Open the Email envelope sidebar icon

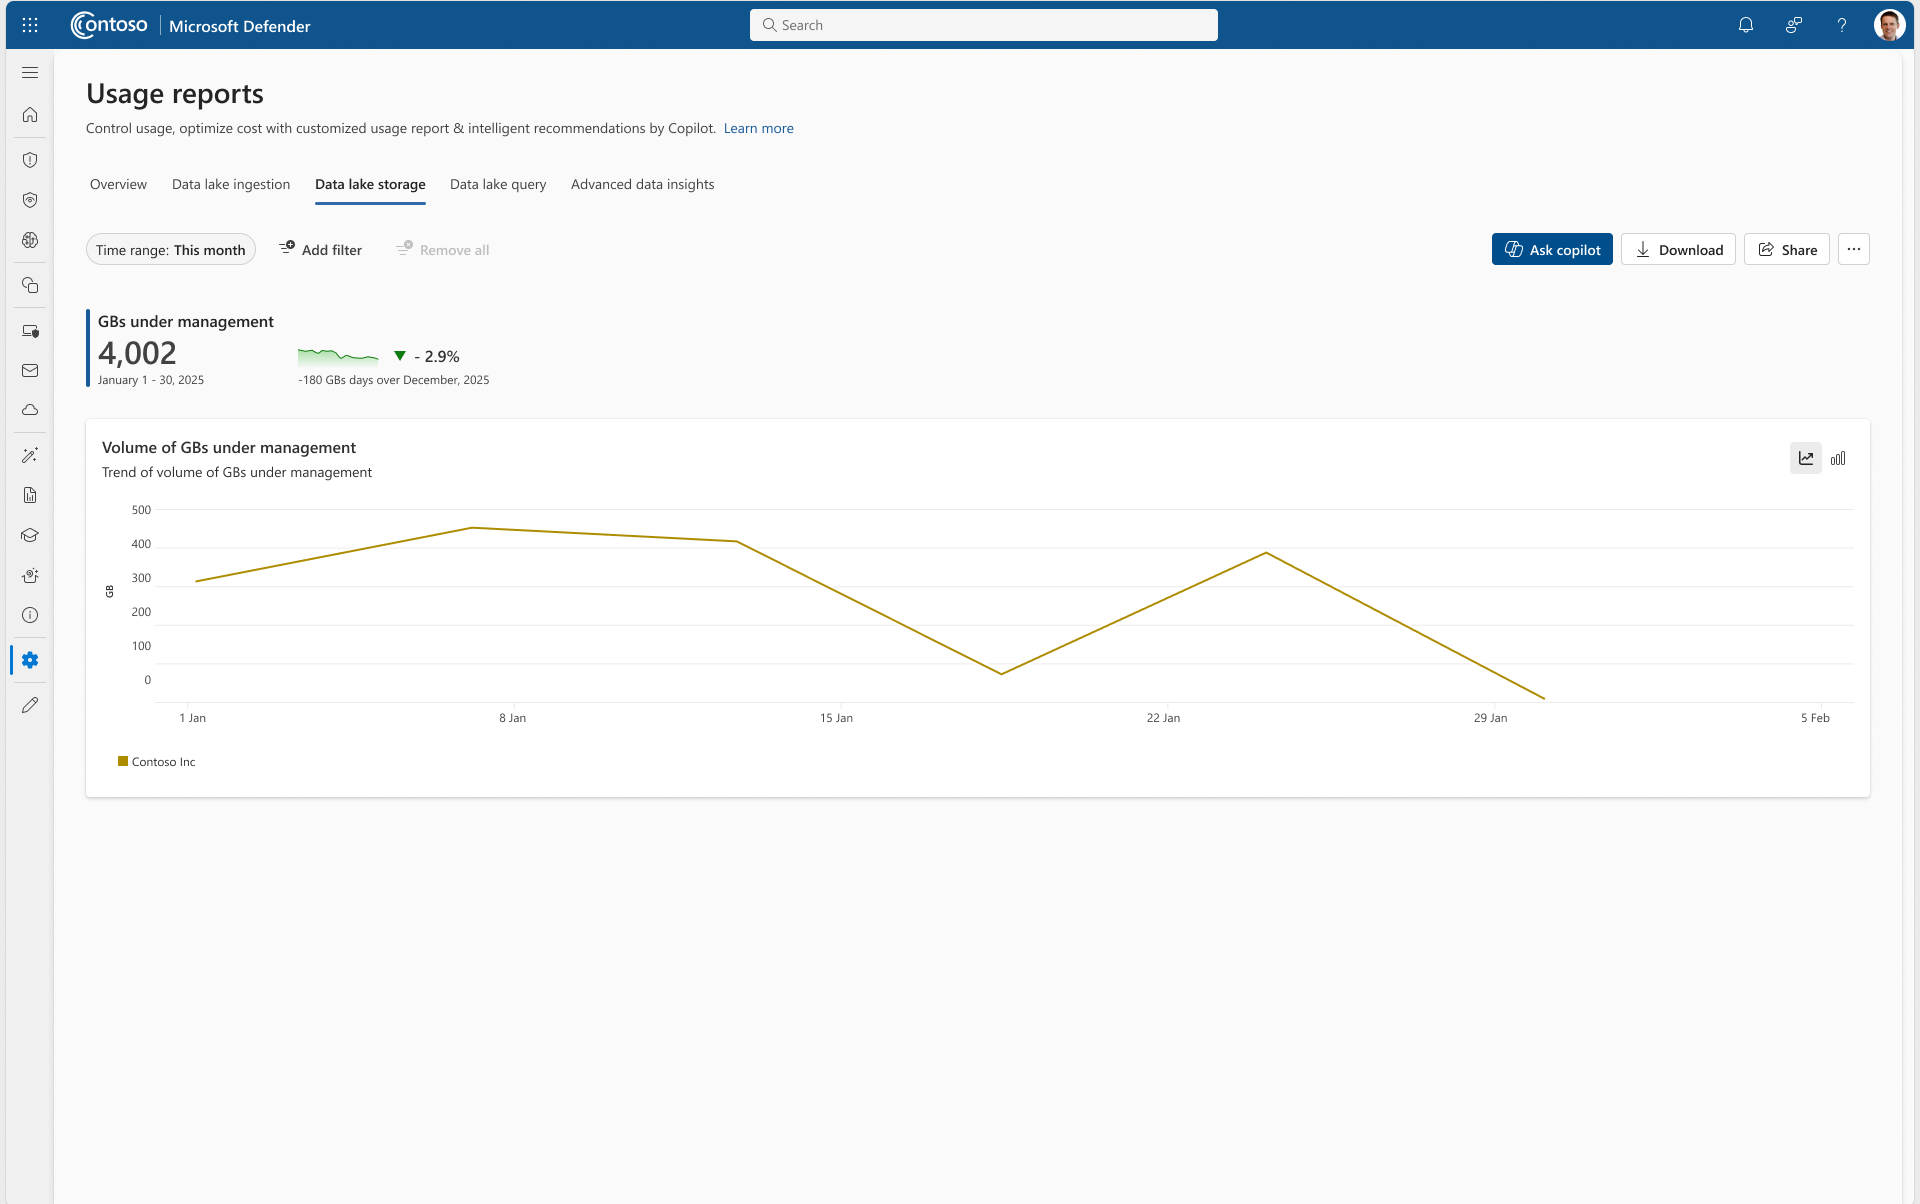click(30, 370)
